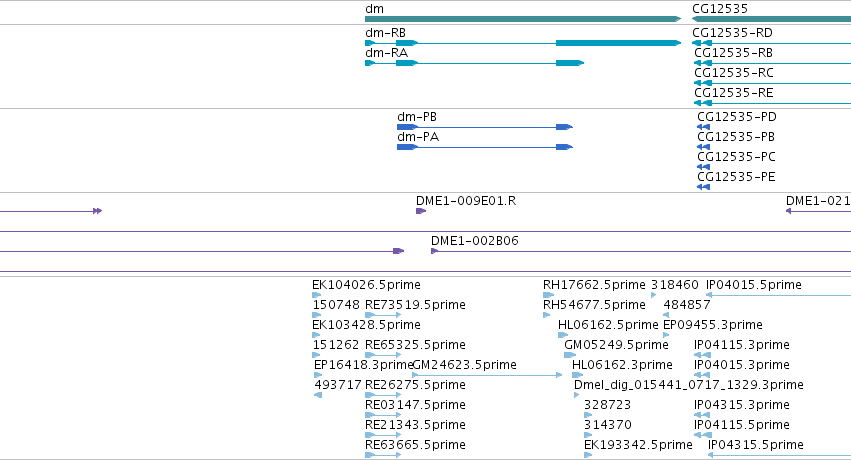Select the CG12535-RB transcript label

click(x=734, y=53)
